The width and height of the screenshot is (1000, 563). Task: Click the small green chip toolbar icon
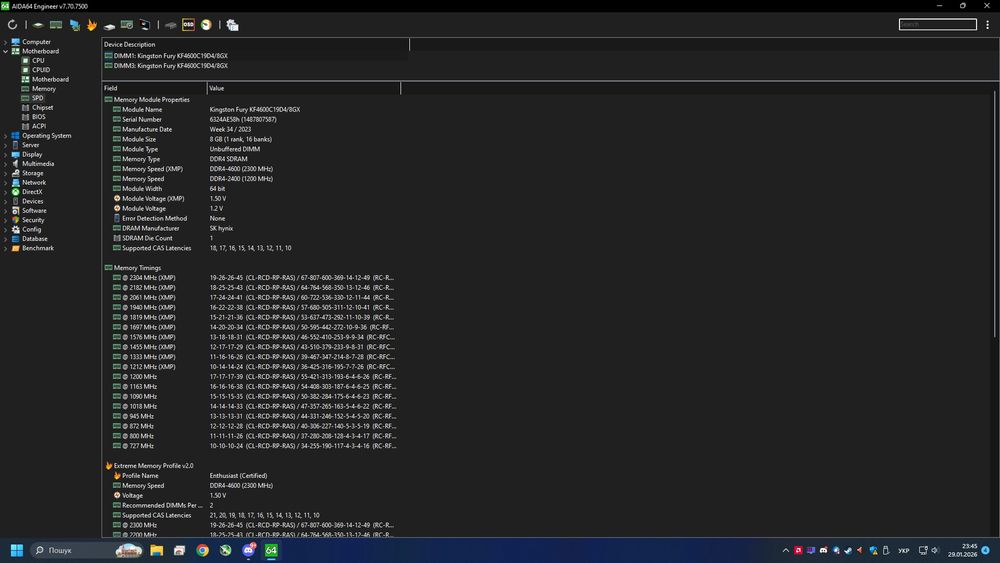[x=38, y=25]
